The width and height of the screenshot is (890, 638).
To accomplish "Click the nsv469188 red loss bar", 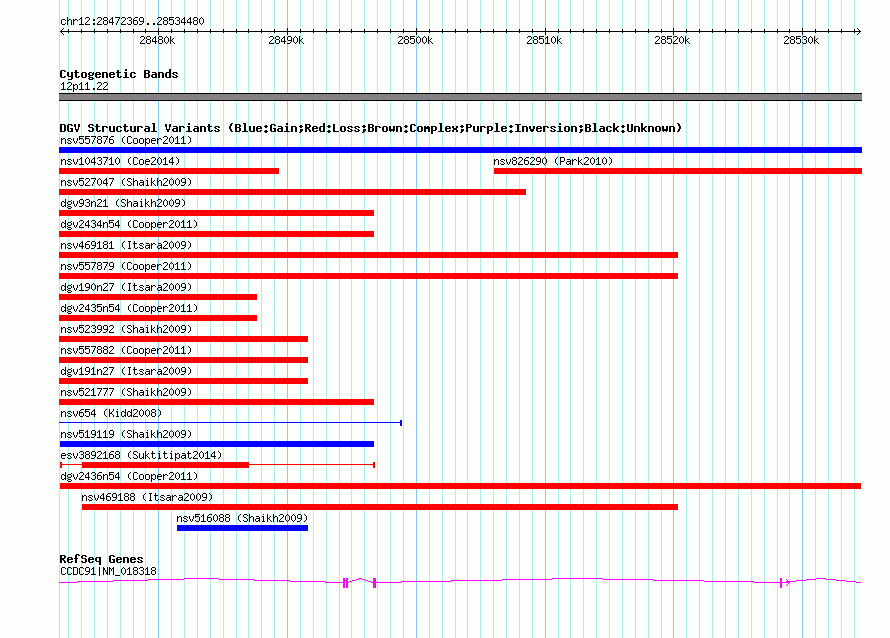I will tap(380, 507).
